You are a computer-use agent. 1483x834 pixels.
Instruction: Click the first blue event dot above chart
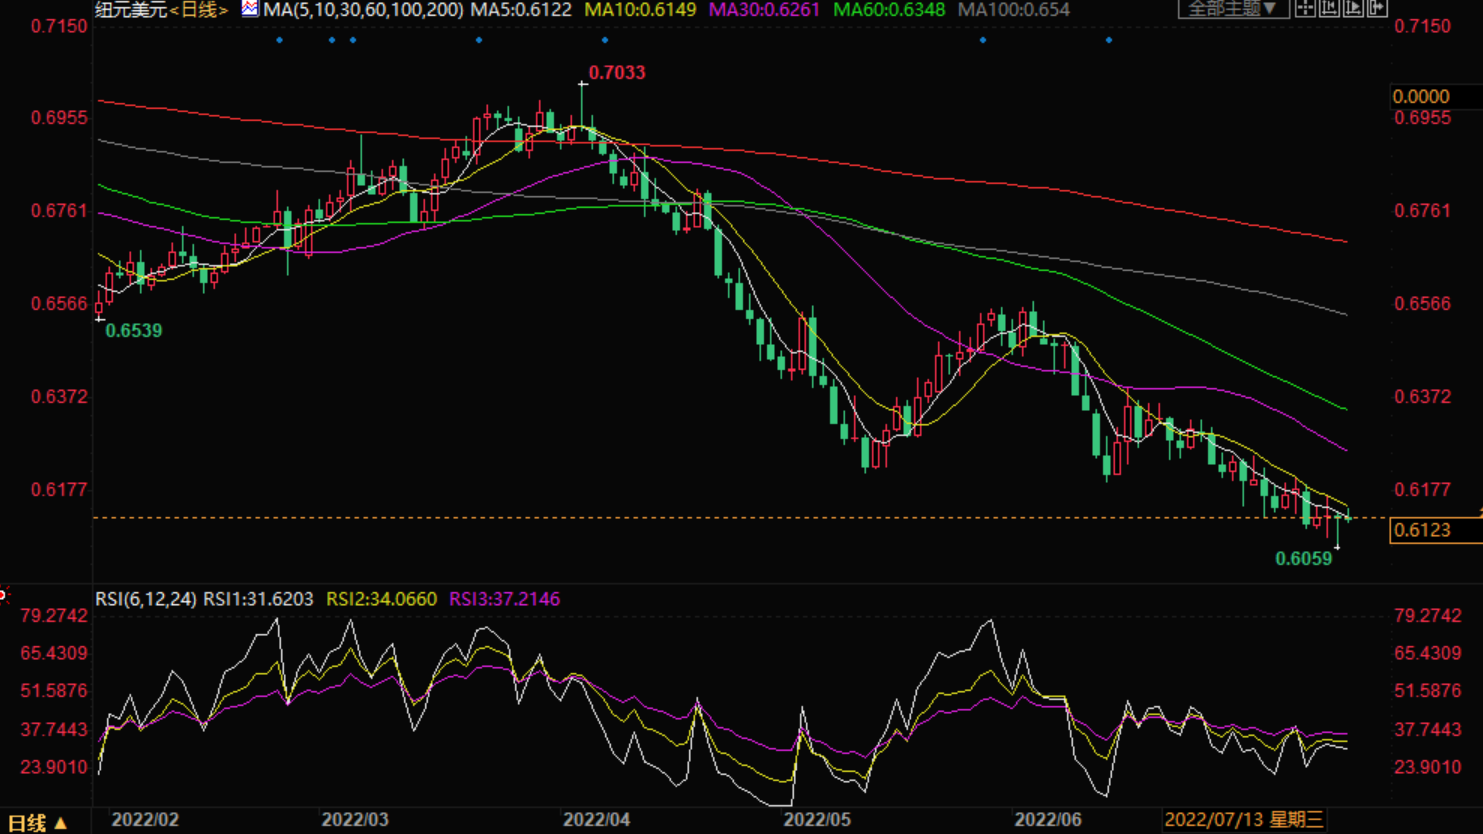[280, 40]
